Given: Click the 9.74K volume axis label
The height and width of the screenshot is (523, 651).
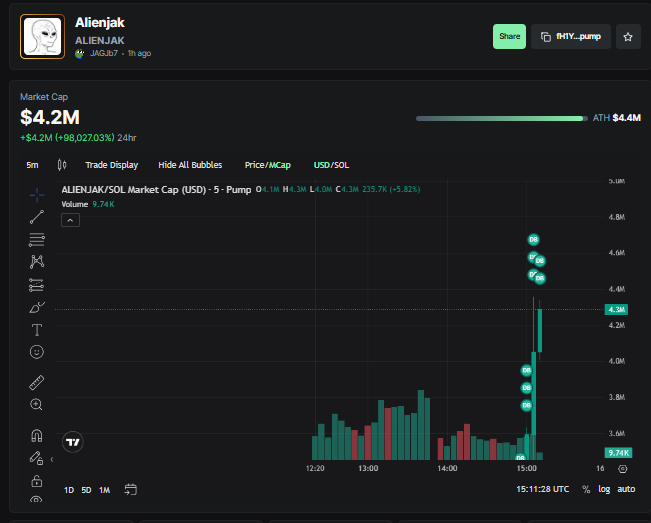Looking at the screenshot, I should pos(618,453).
